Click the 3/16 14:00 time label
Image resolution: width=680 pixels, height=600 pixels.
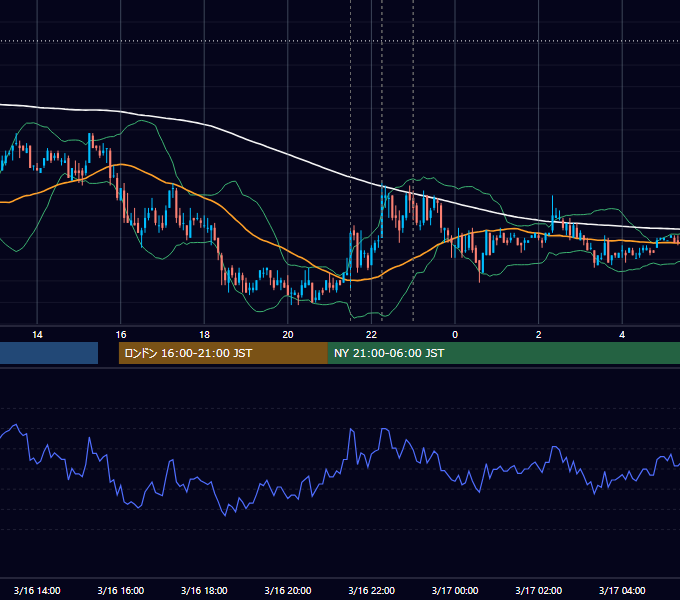[37, 590]
